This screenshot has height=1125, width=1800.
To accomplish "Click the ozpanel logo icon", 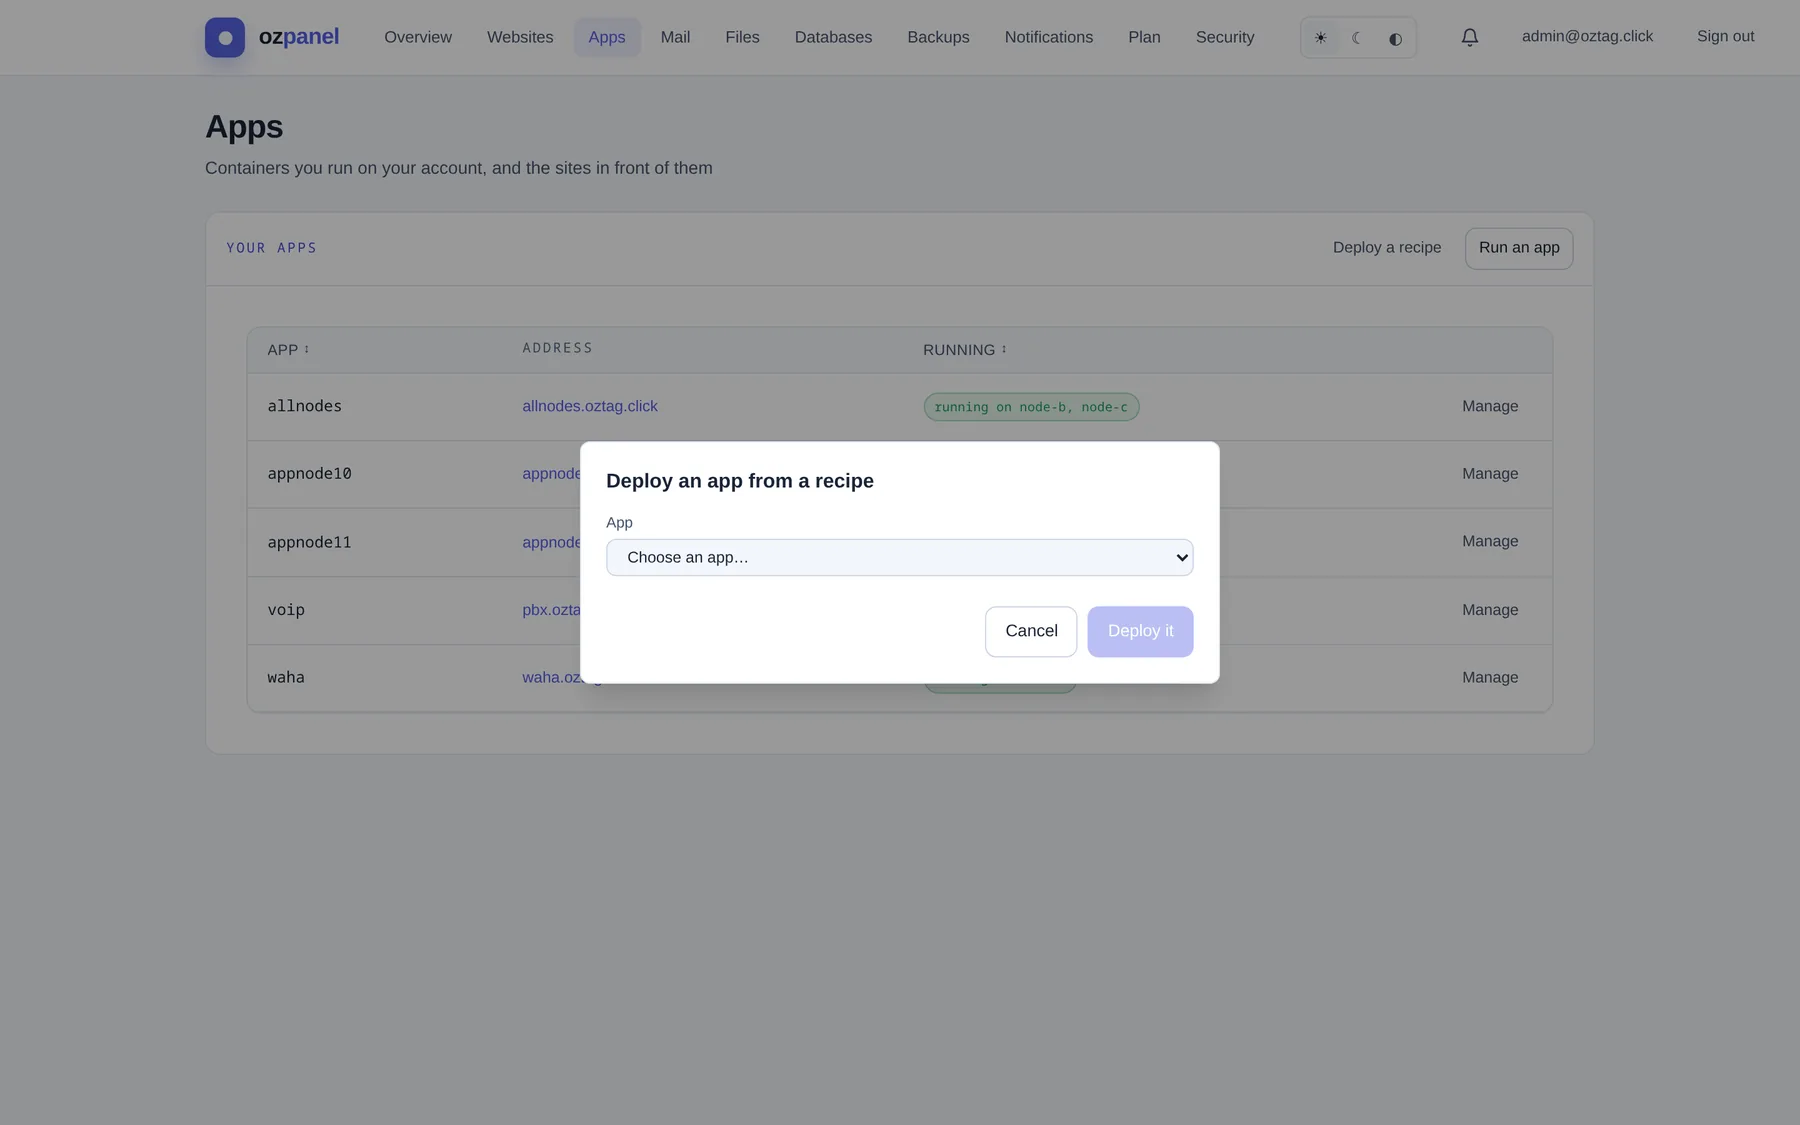I will click(x=225, y=37).
